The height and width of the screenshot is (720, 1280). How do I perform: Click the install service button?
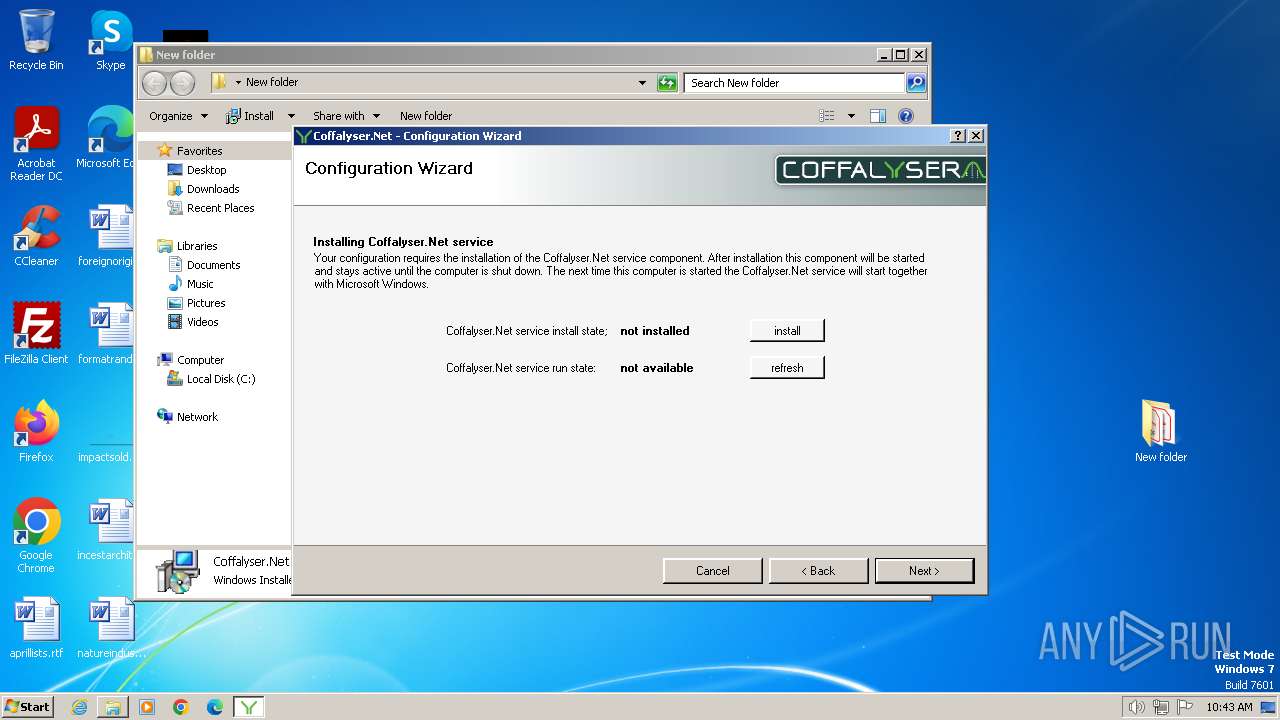787,330
